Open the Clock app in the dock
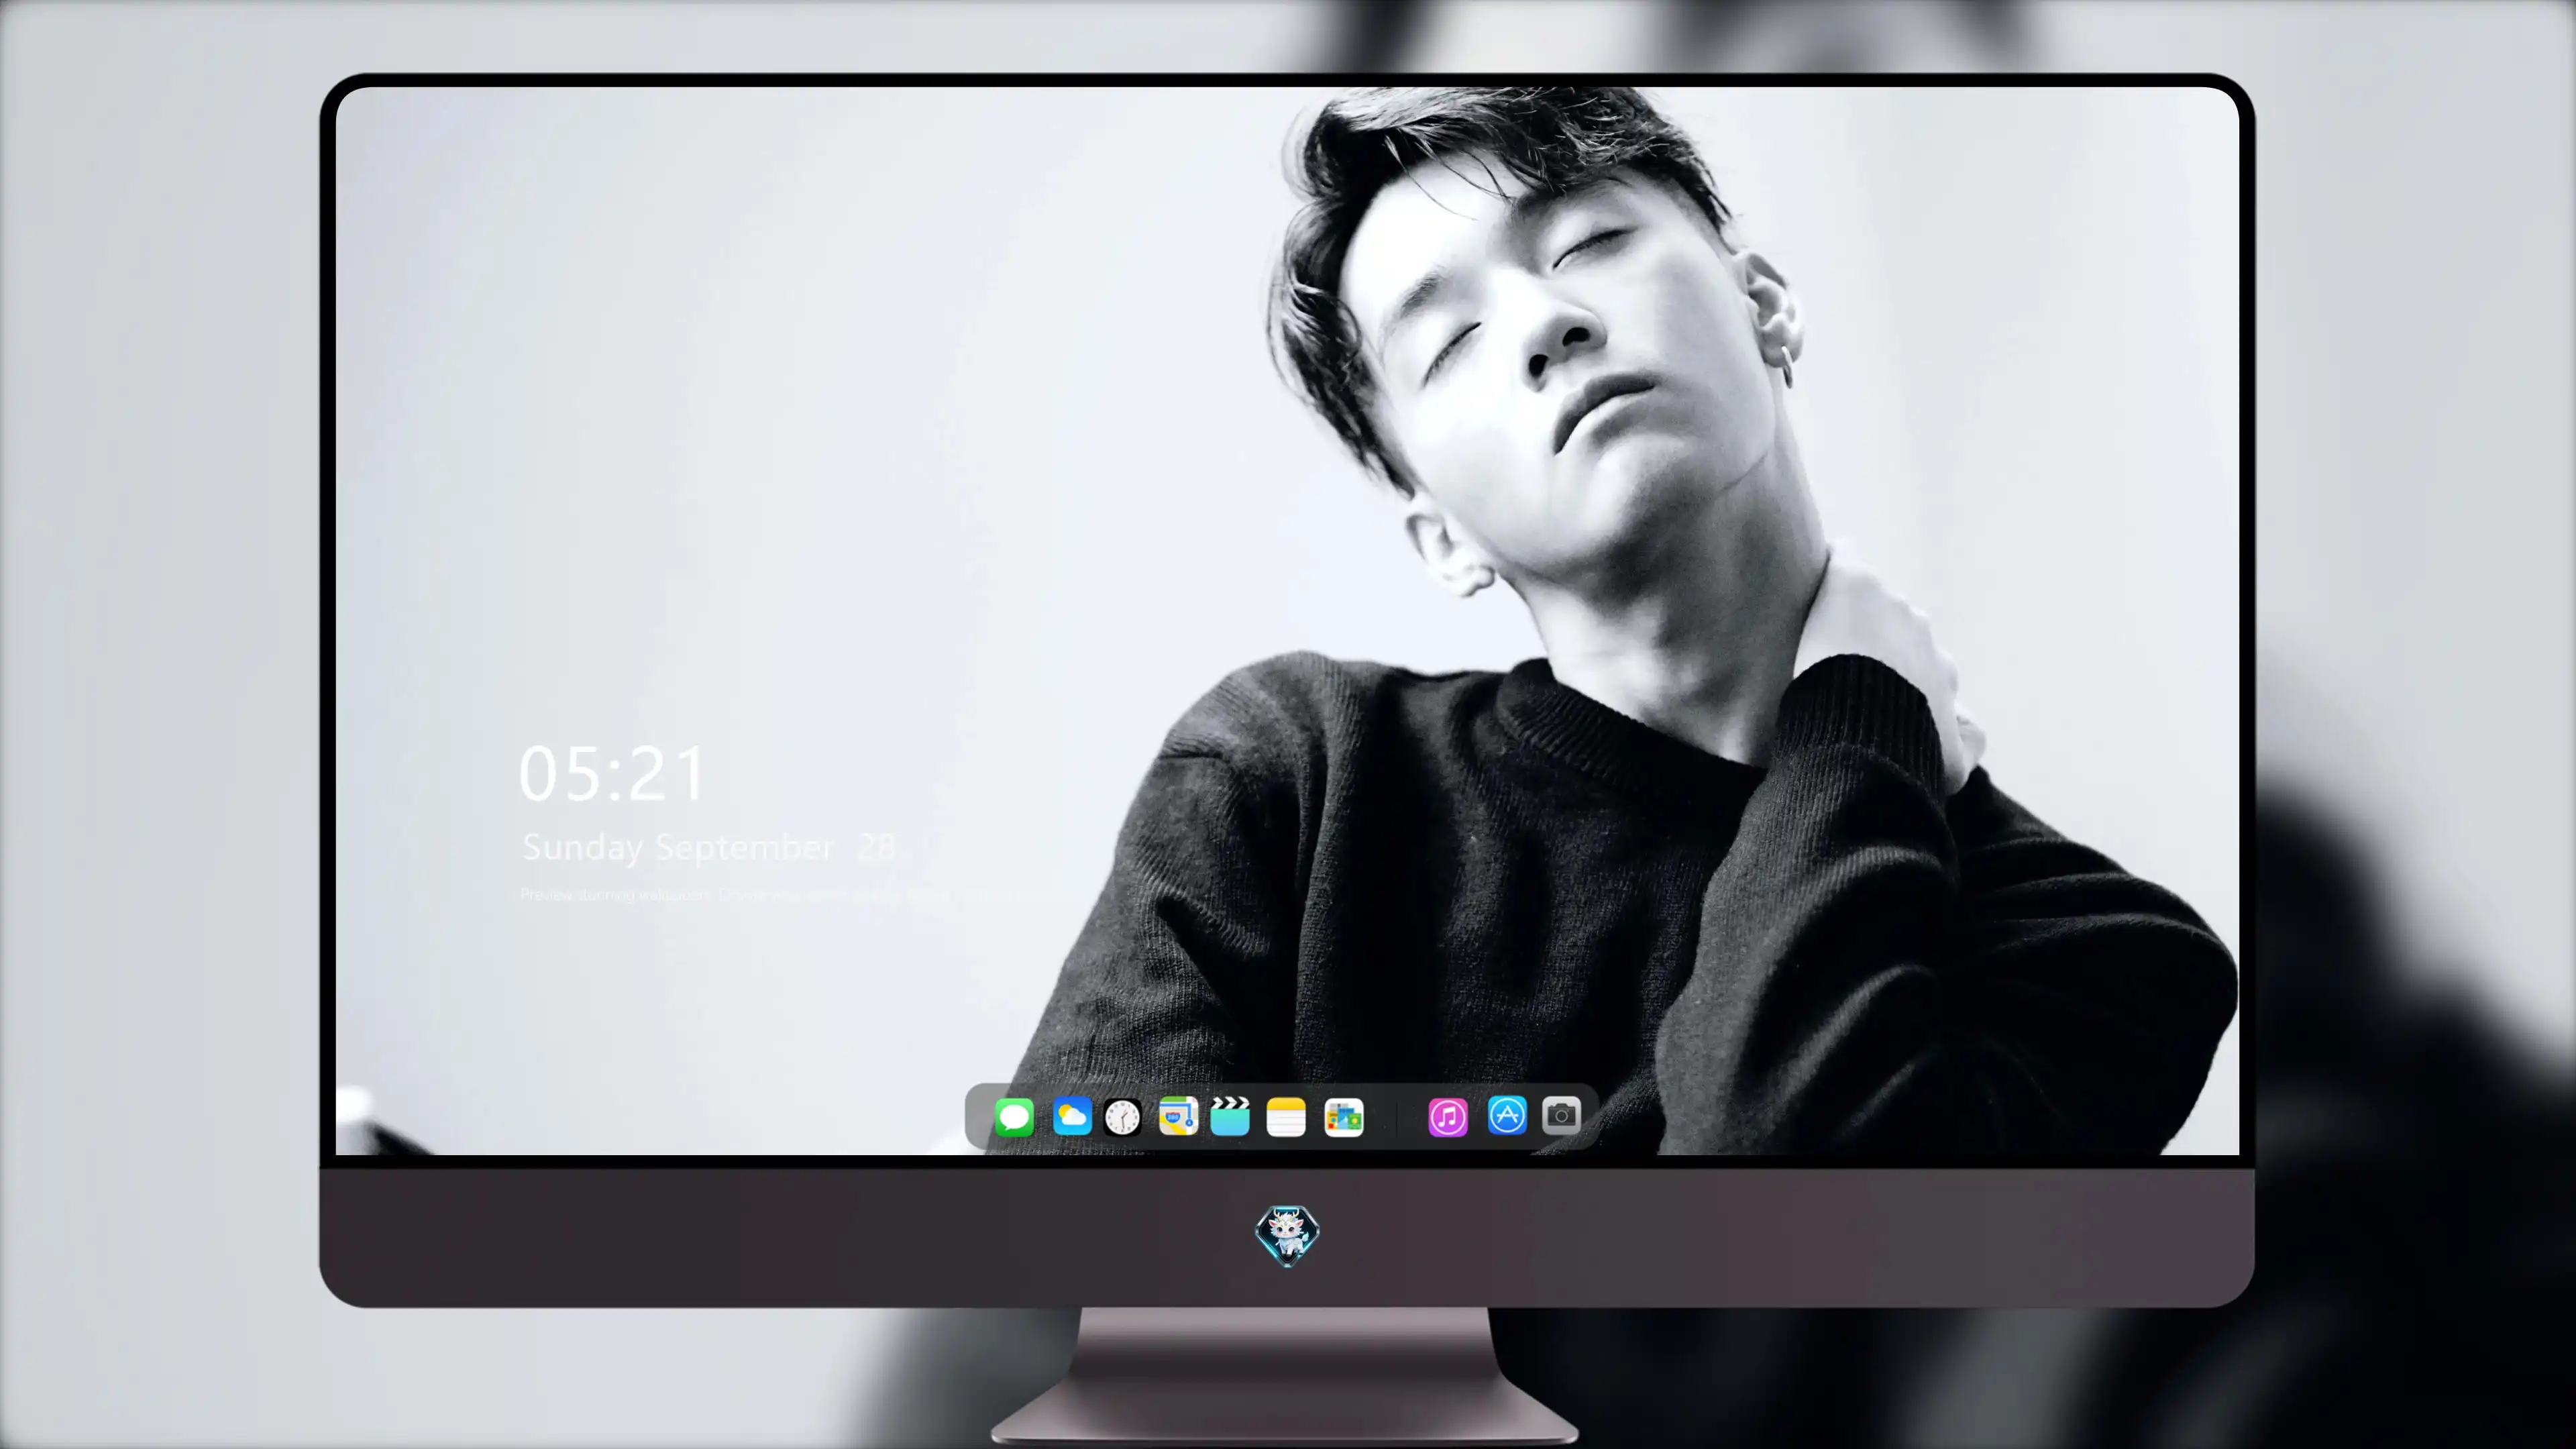The image size is (2576, 1449). click(1122, 1116)
